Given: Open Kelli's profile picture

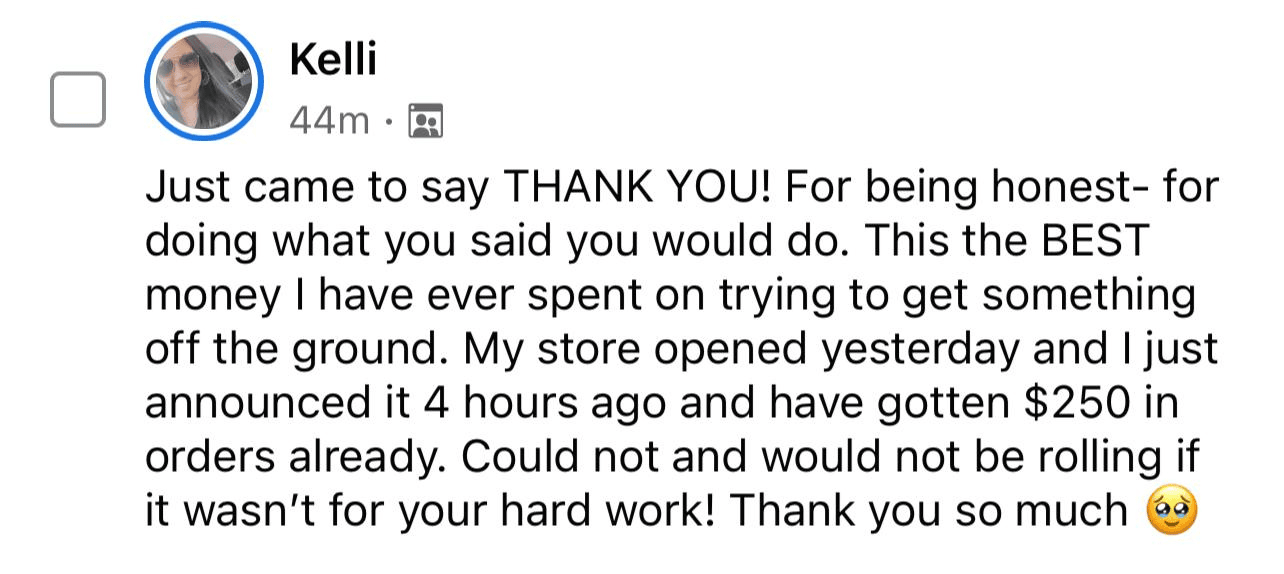Looking at the screenshot, I should tap(204, 82).
